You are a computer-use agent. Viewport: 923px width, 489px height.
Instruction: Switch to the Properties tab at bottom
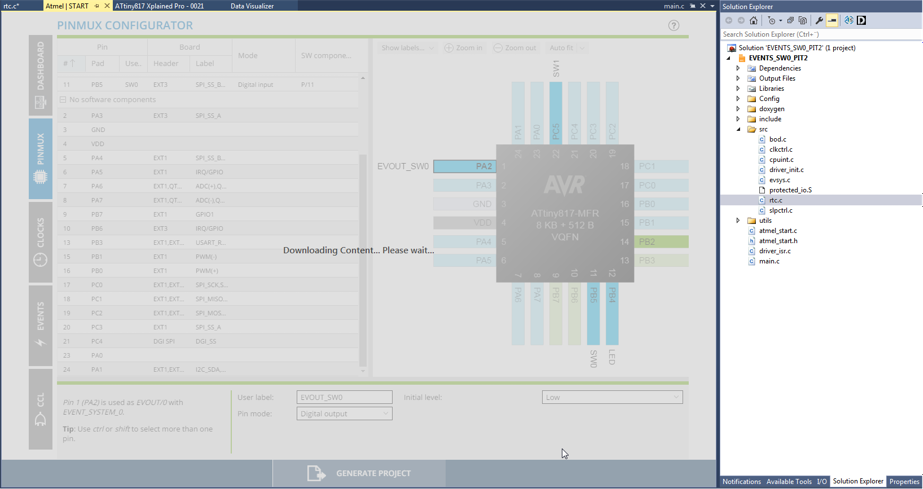pos(904,481)
